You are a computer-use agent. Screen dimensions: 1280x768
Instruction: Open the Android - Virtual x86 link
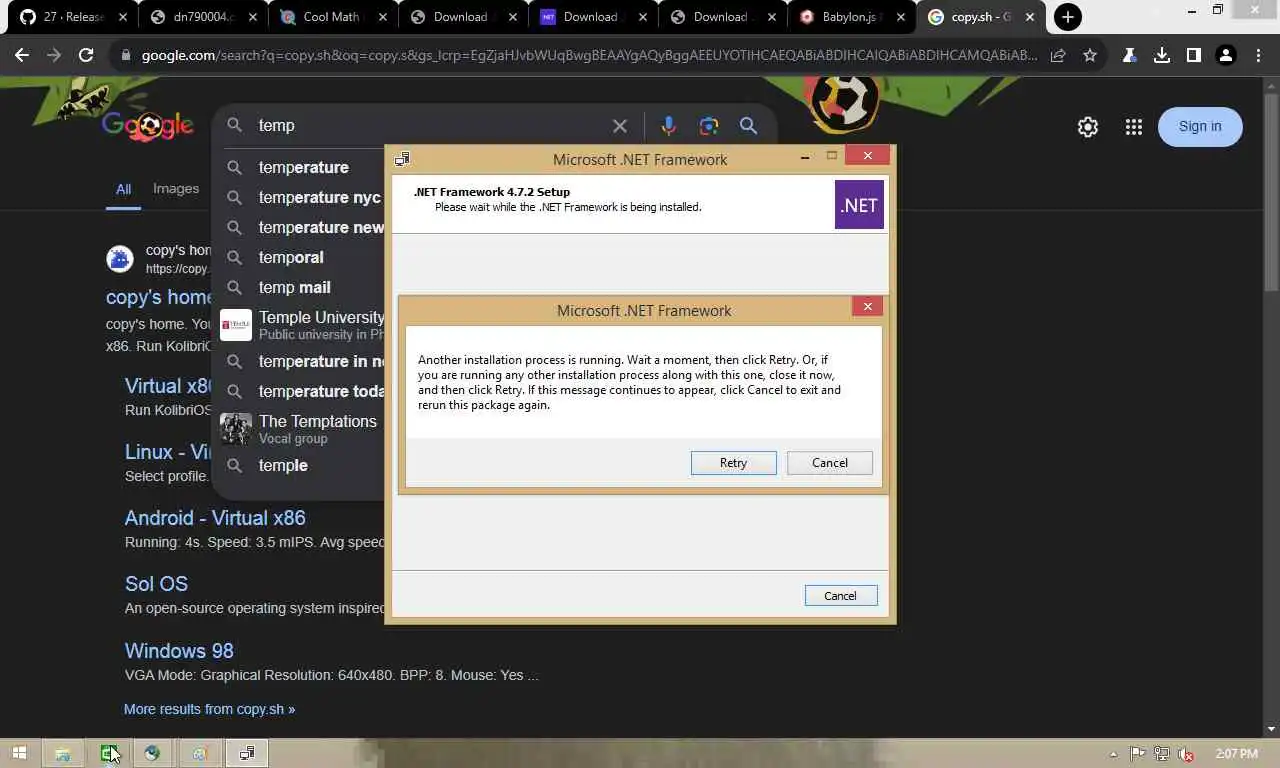pos(215,518)
